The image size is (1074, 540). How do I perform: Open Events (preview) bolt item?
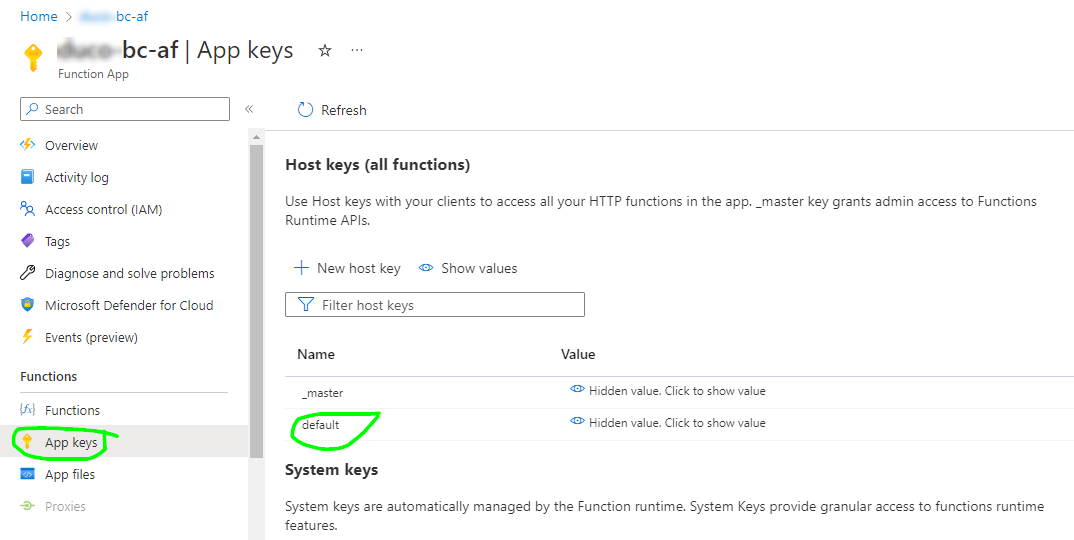(x=27, y=337)
